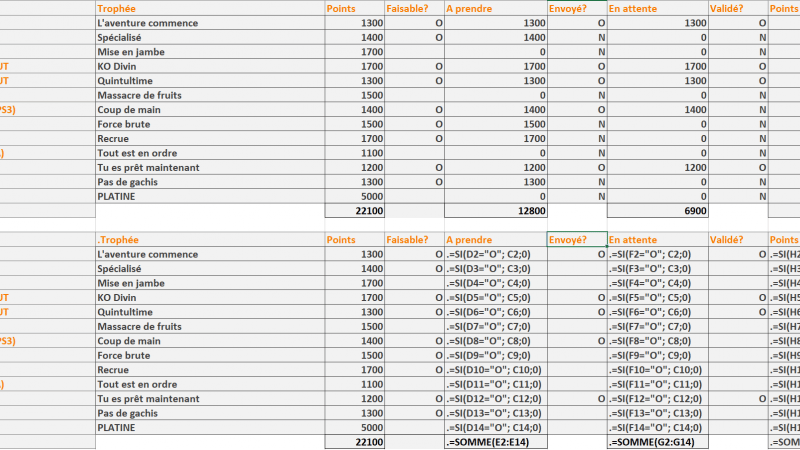Click the =SI(D12="O"; C12;0) formula
Viewport: 800px width, 450px height.
pyautogui.click(x=496, y=398)
